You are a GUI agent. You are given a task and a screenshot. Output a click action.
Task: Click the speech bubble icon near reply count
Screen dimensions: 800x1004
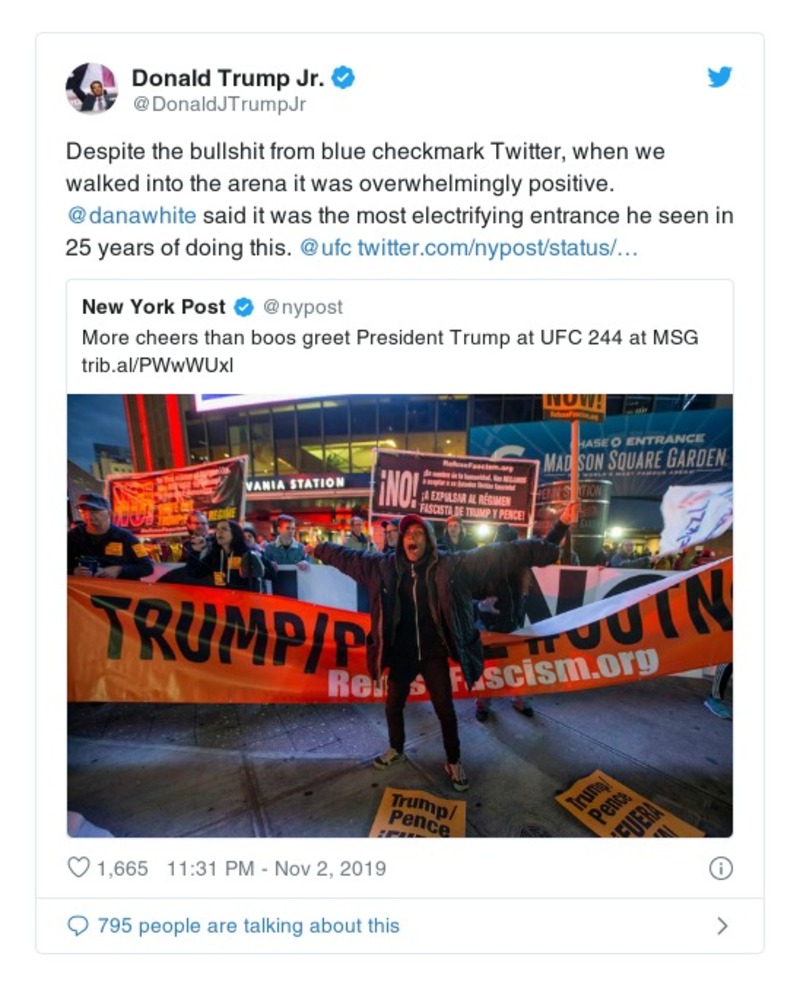point(78,926)
